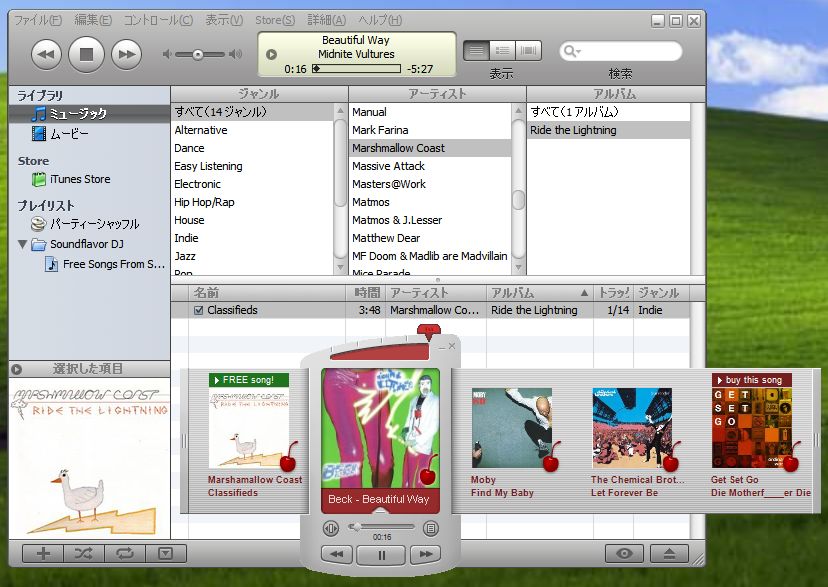Image resolution: width=828 pixels, height=587 pixels.
Task: Switch to Cover Flow view
Action: 529,51
